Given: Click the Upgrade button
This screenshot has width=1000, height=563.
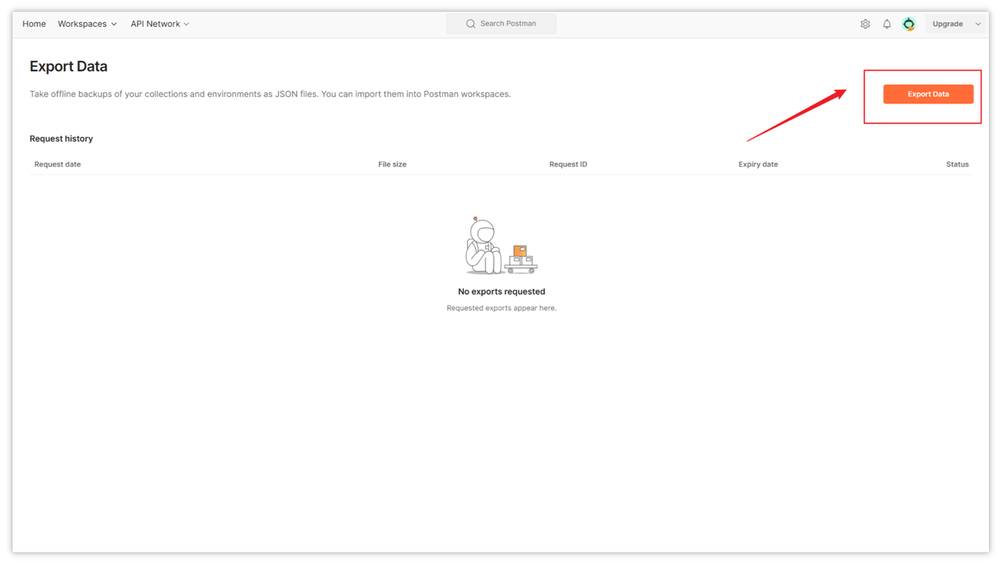Looking at the screenshot, I should [x=947, y=24].
